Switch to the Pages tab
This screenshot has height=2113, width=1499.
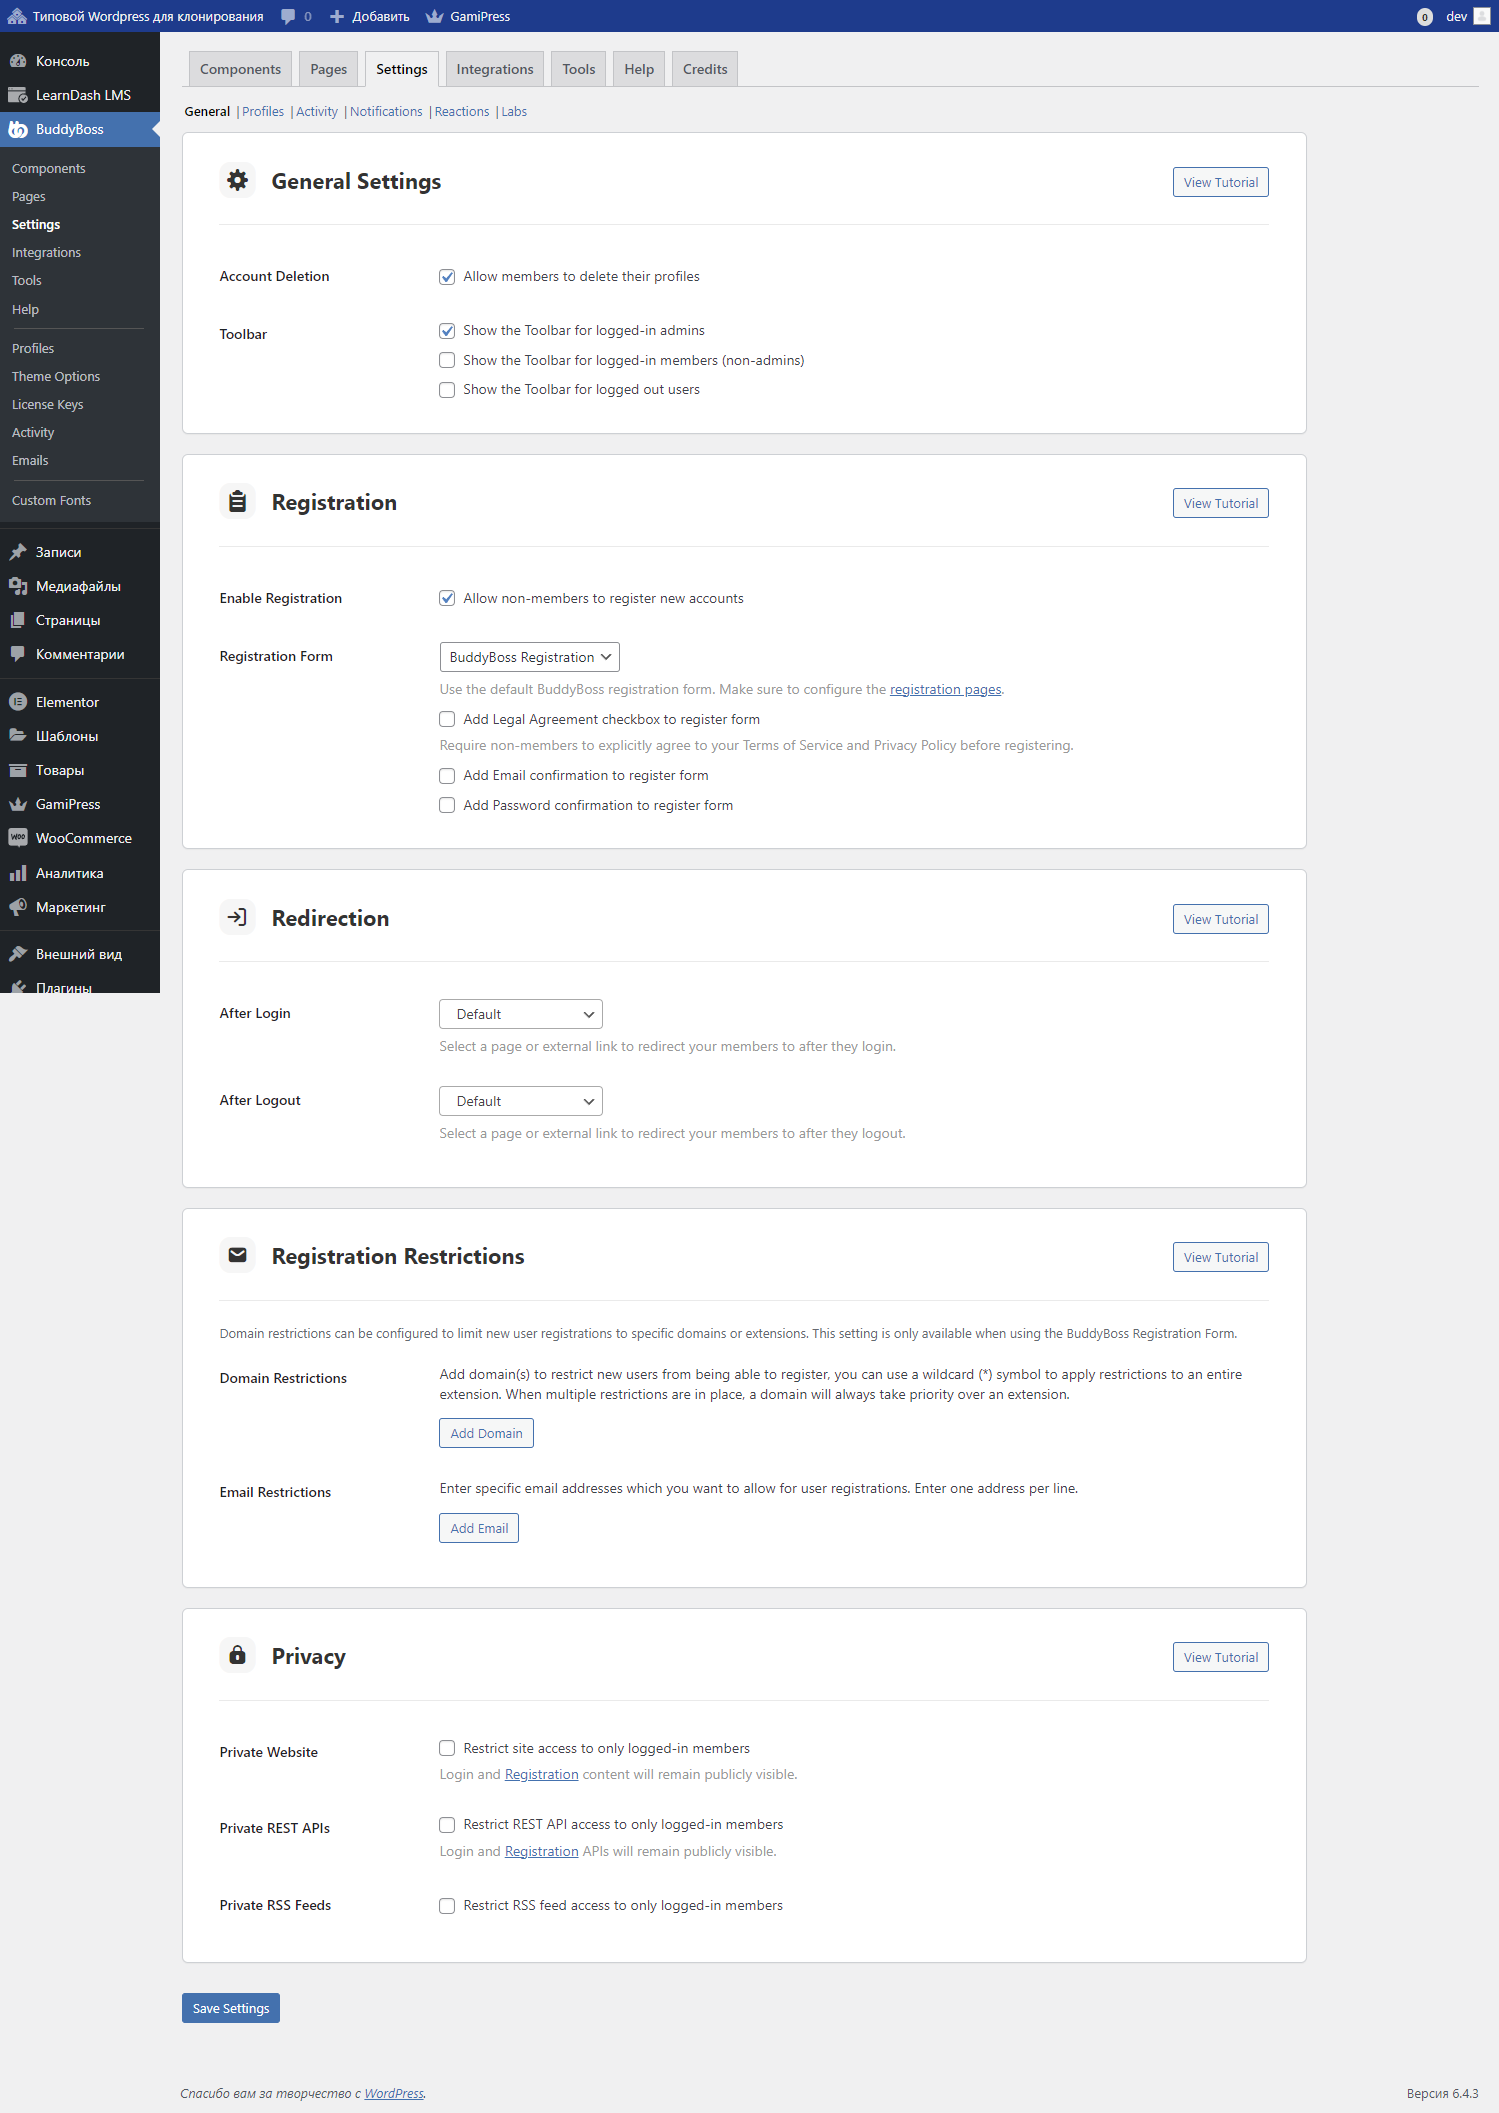[328, 69]
